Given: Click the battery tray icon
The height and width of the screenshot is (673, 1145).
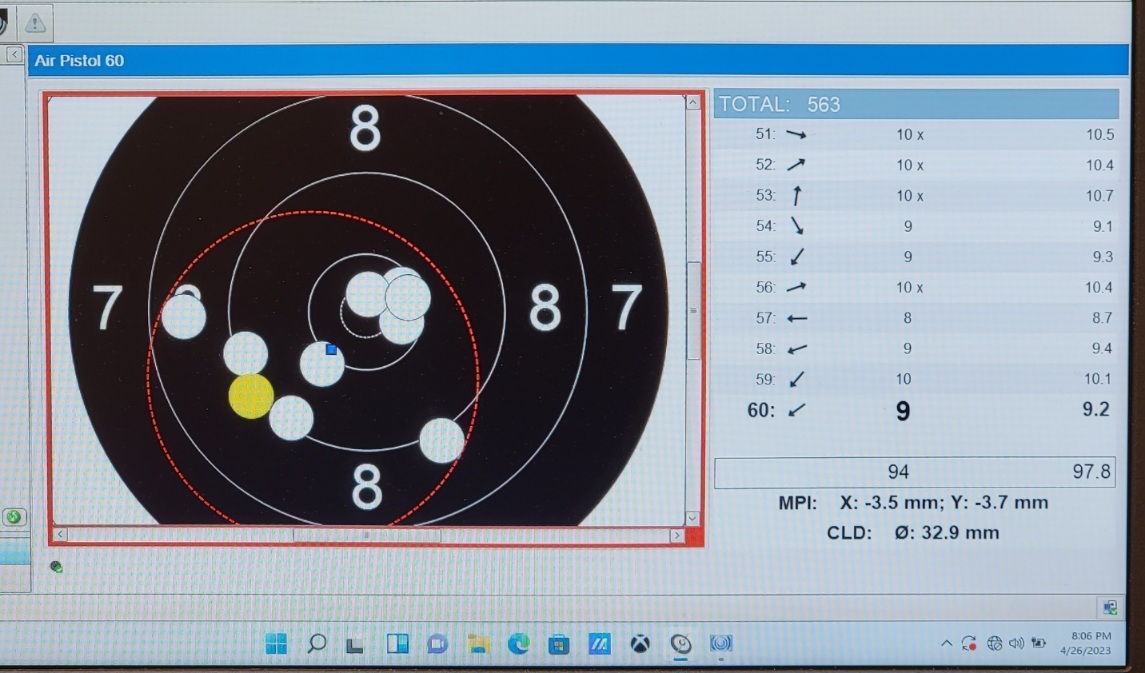Looking at the screenshot, I should click(1038, 643).
